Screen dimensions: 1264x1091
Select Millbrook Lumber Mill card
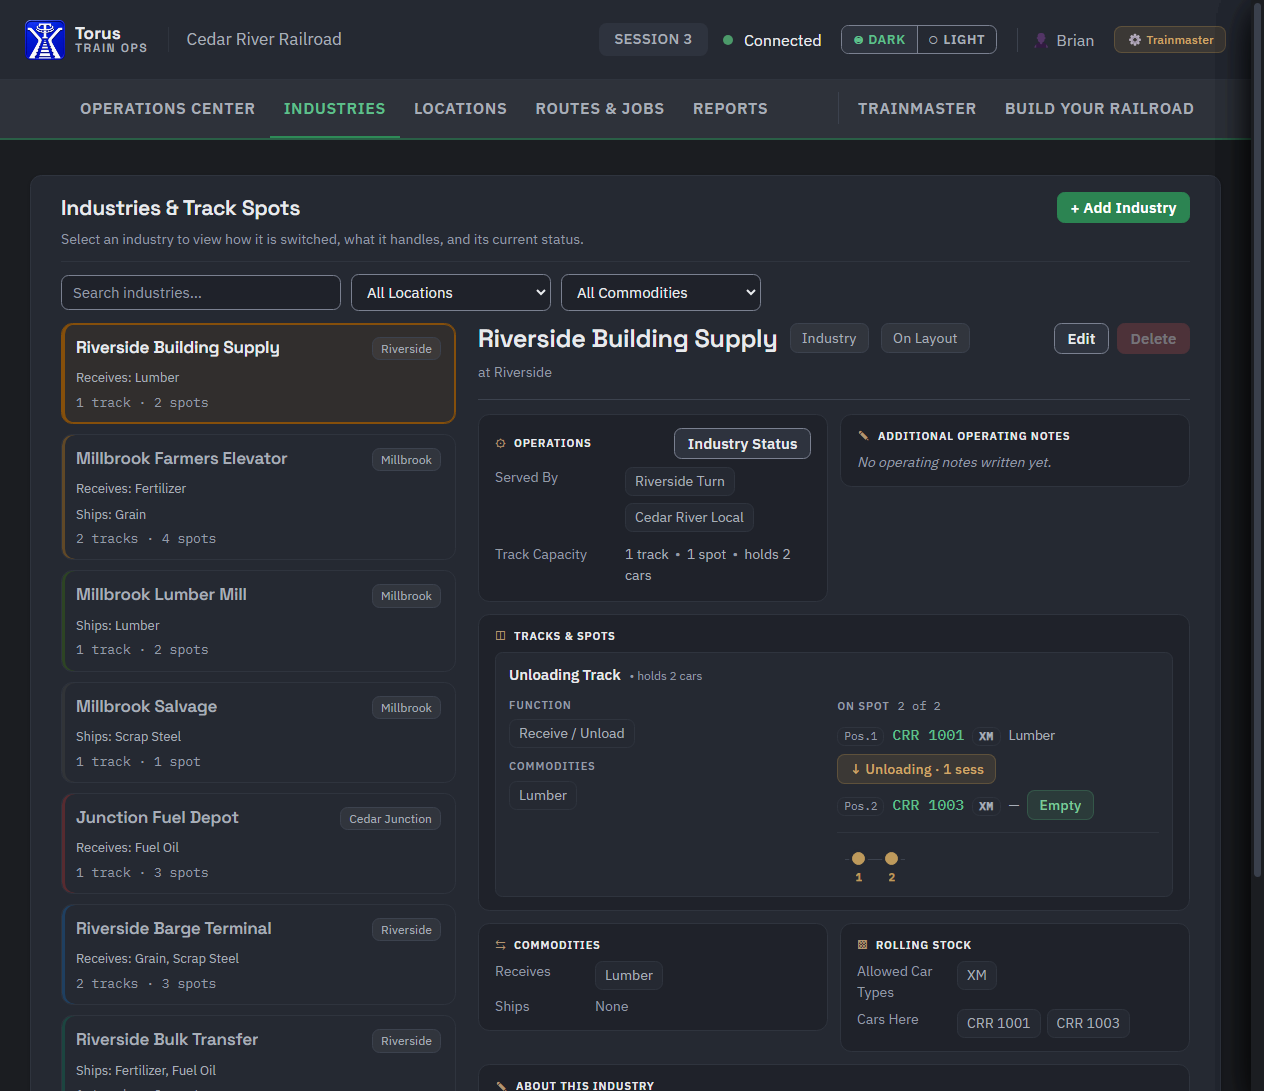(x=258, y=621)
